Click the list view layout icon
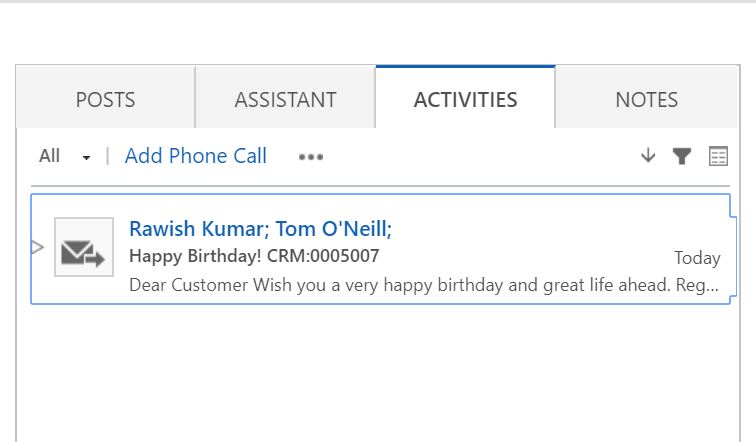 tap(718, 156)
